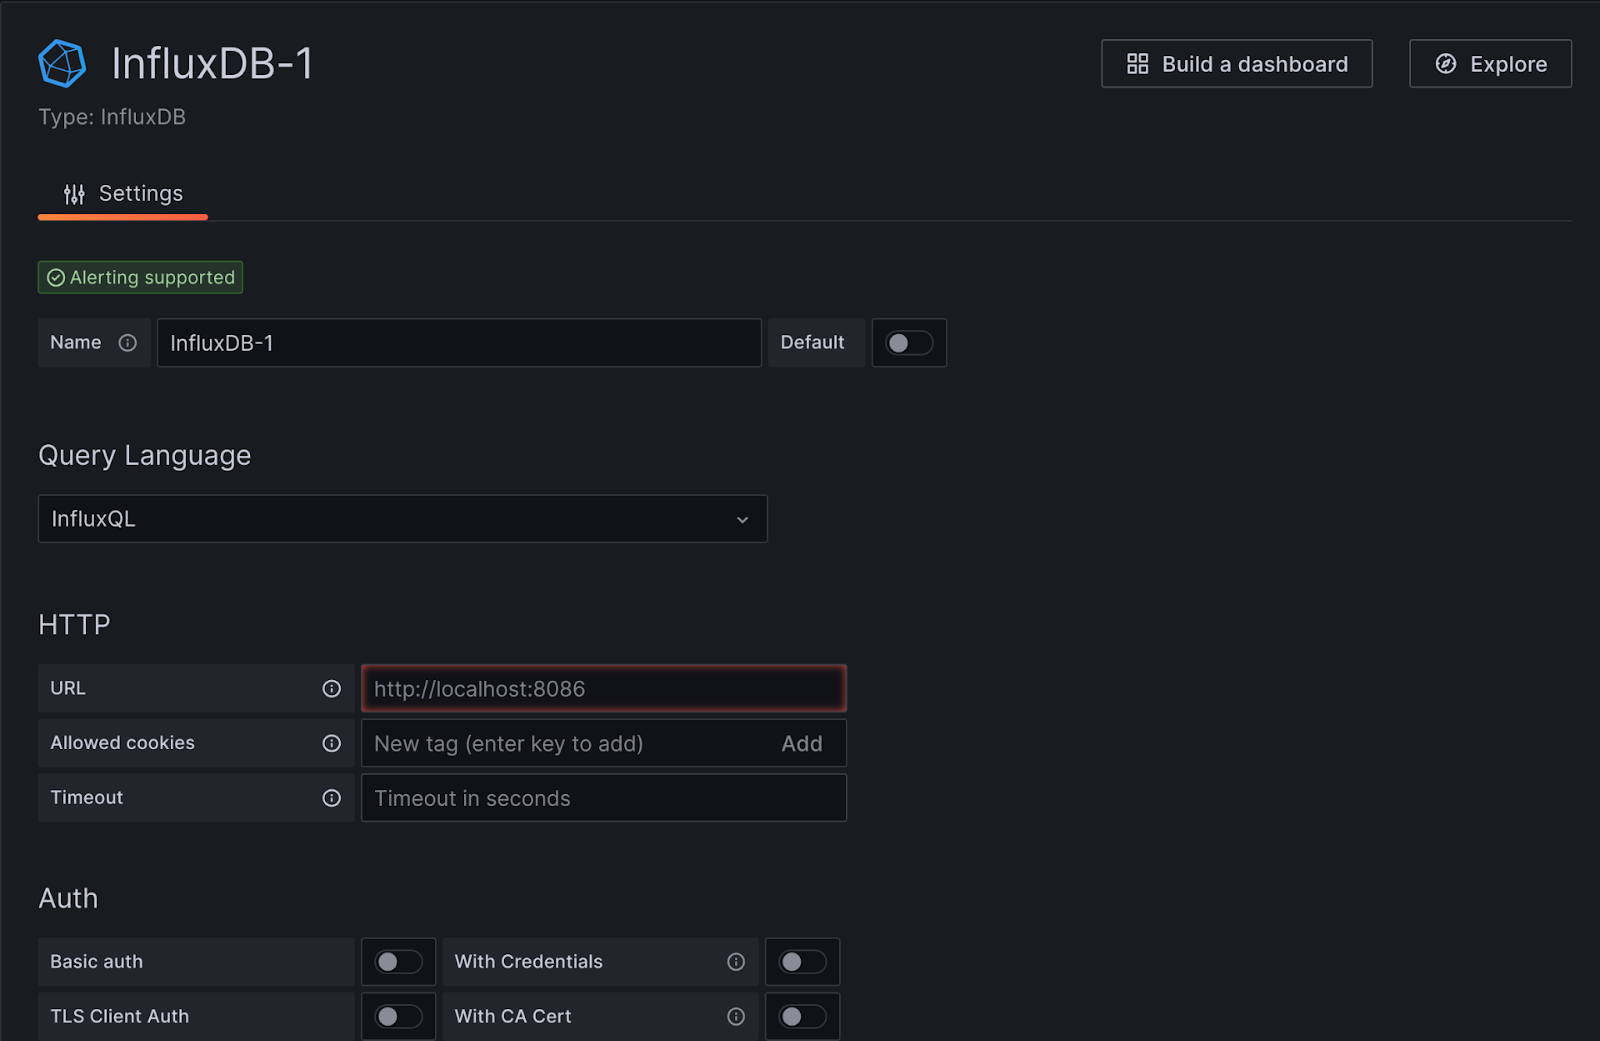Click the TLS Client Auth label
The height and width of the screenshot is (1041, 1600).
(120, 1016)
